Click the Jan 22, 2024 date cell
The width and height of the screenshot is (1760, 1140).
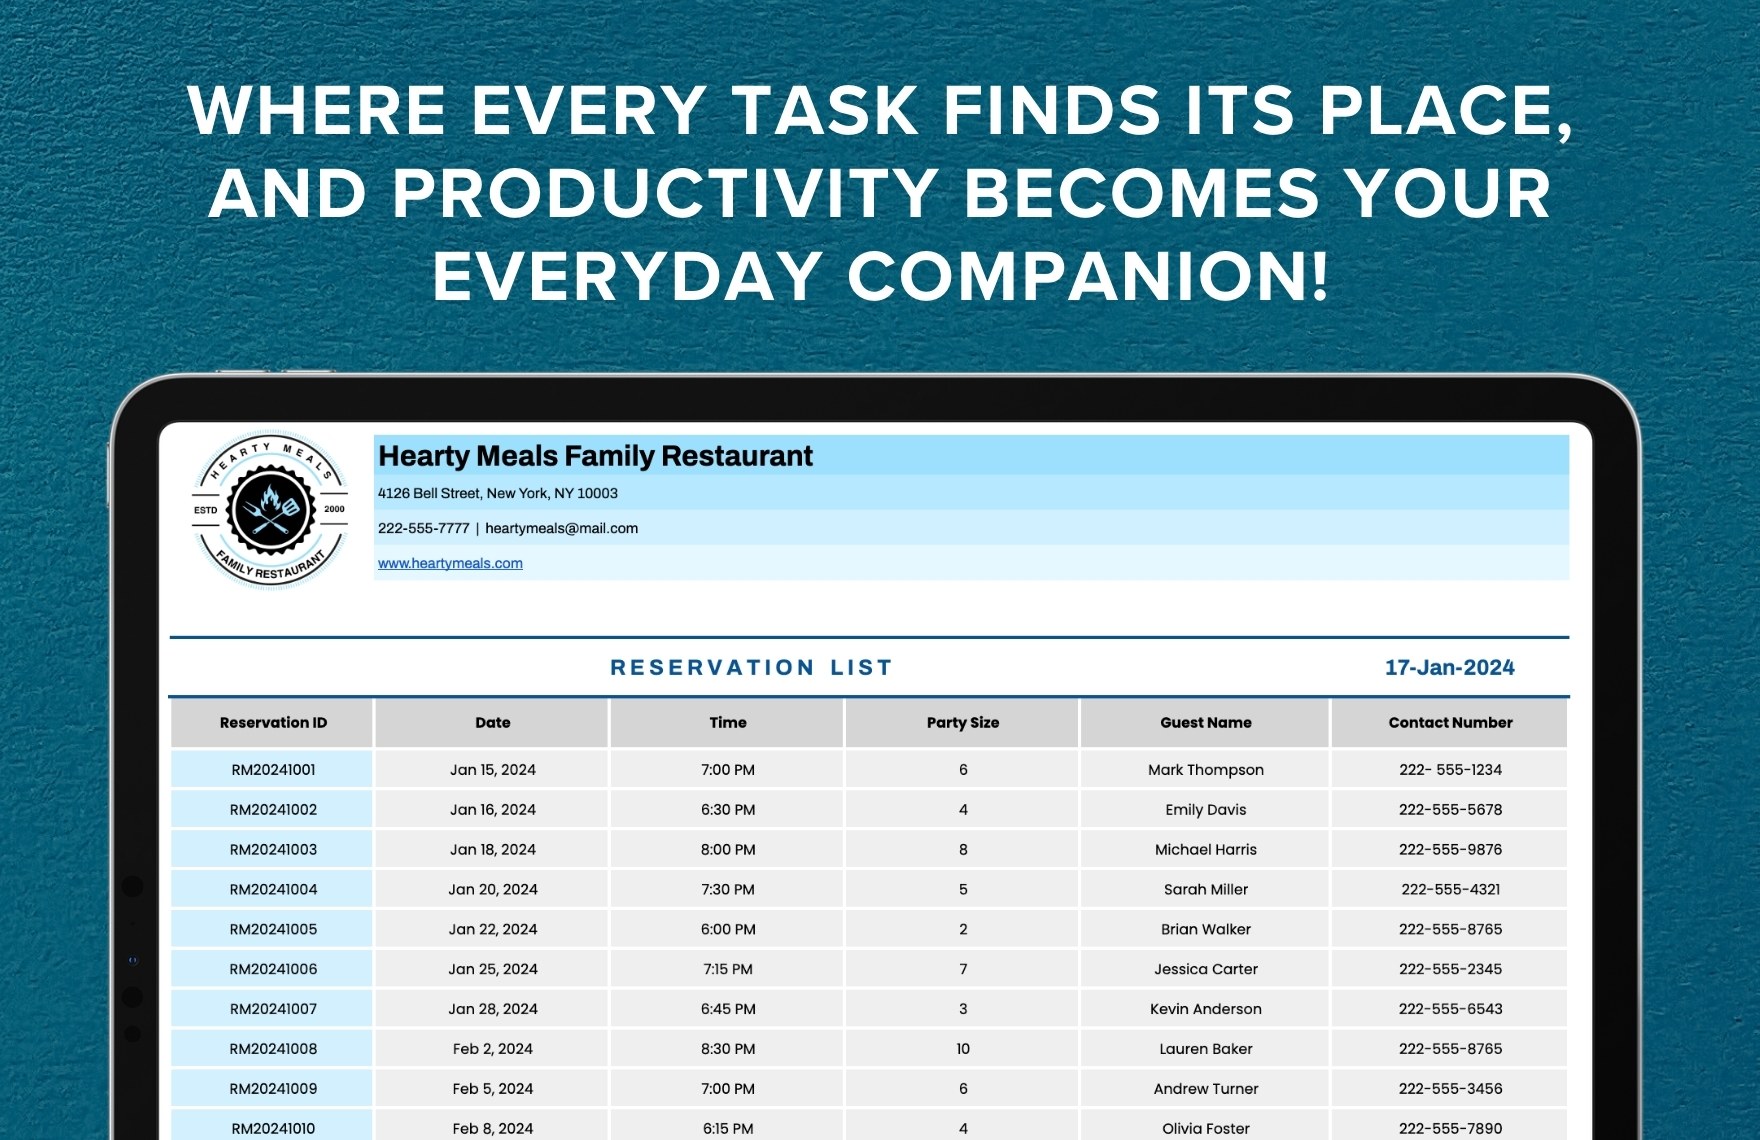(x=492, y=929)
